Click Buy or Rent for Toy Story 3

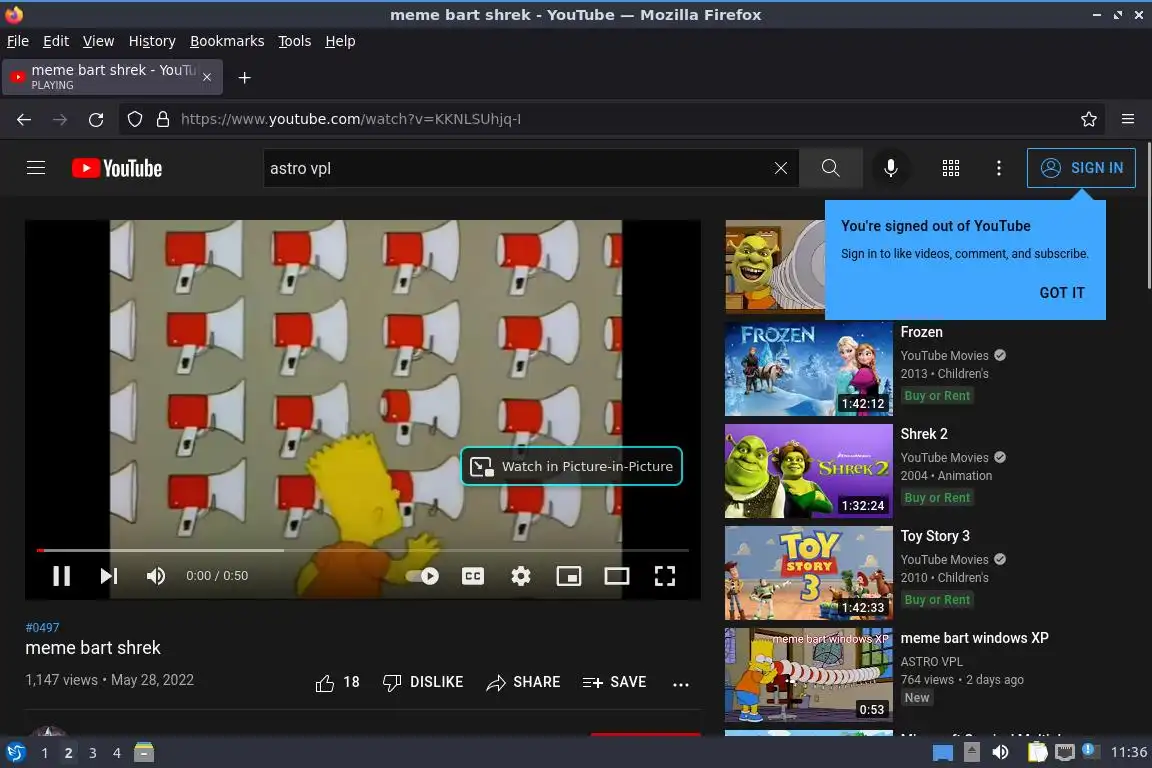click(x=937, y=600)
